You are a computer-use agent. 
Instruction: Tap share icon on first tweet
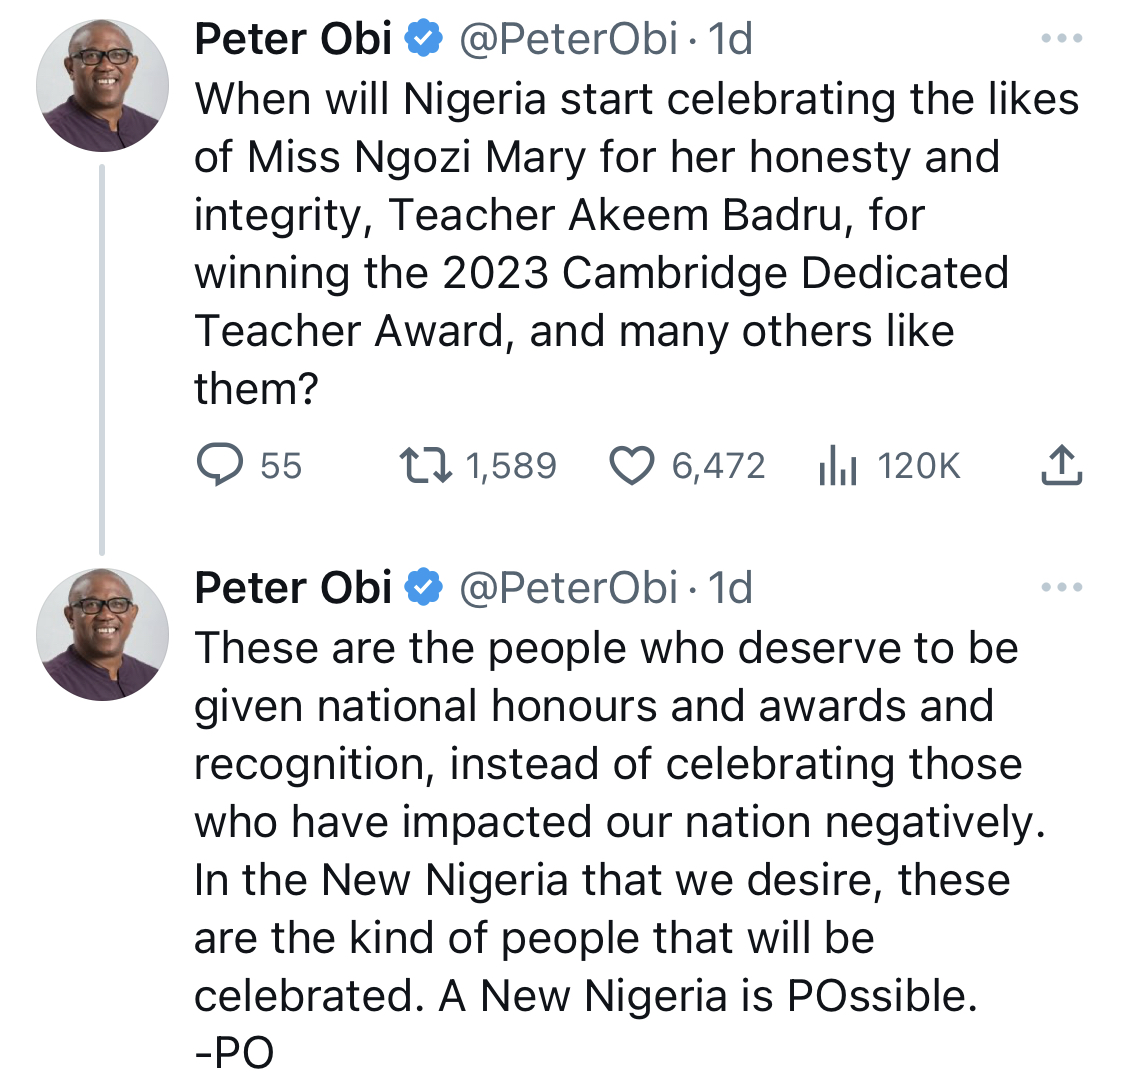click(x=1061, y=465)
